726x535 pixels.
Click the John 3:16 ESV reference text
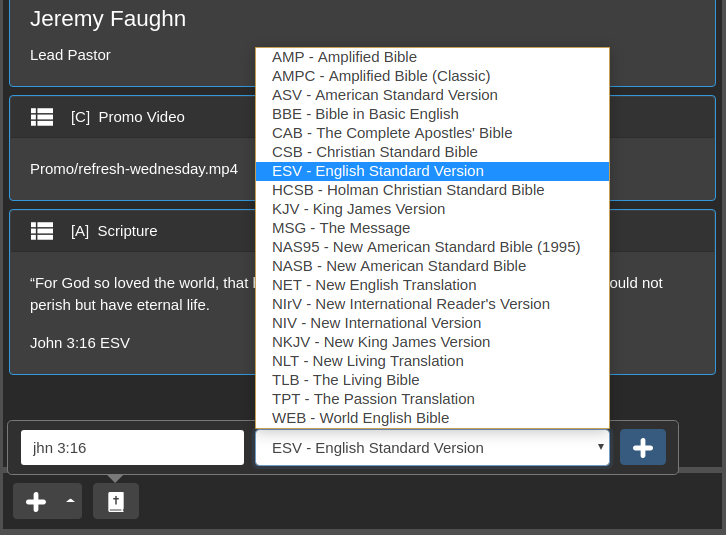[80, 343]
